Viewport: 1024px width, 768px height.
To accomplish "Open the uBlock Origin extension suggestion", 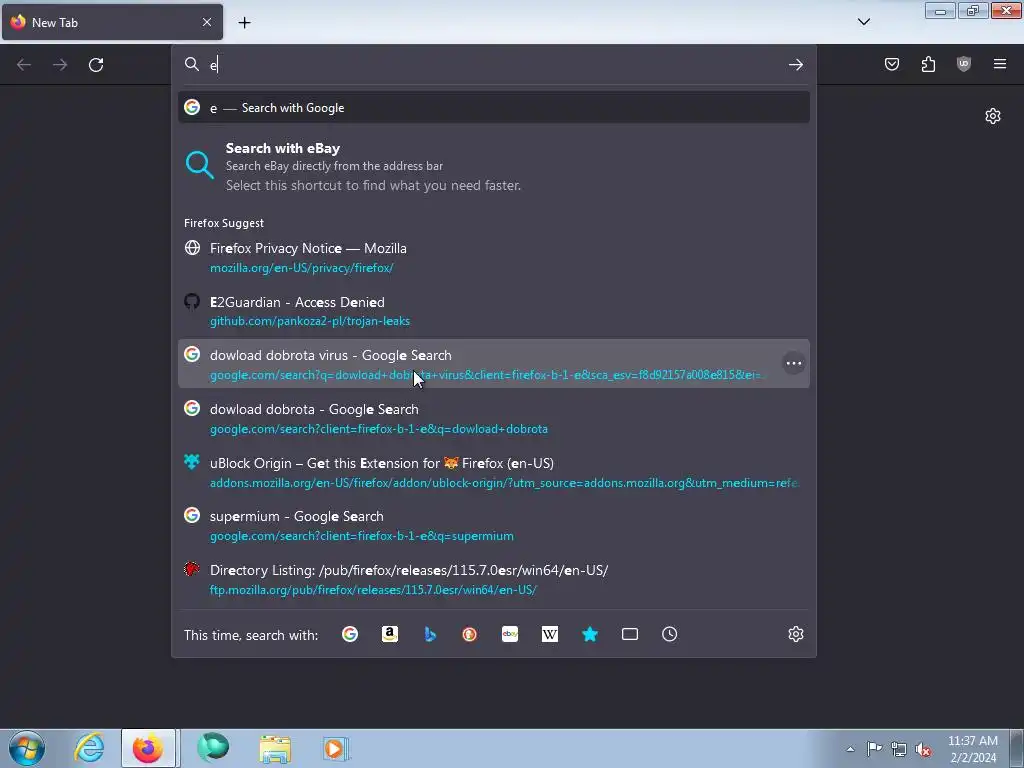I will point(494,472).
